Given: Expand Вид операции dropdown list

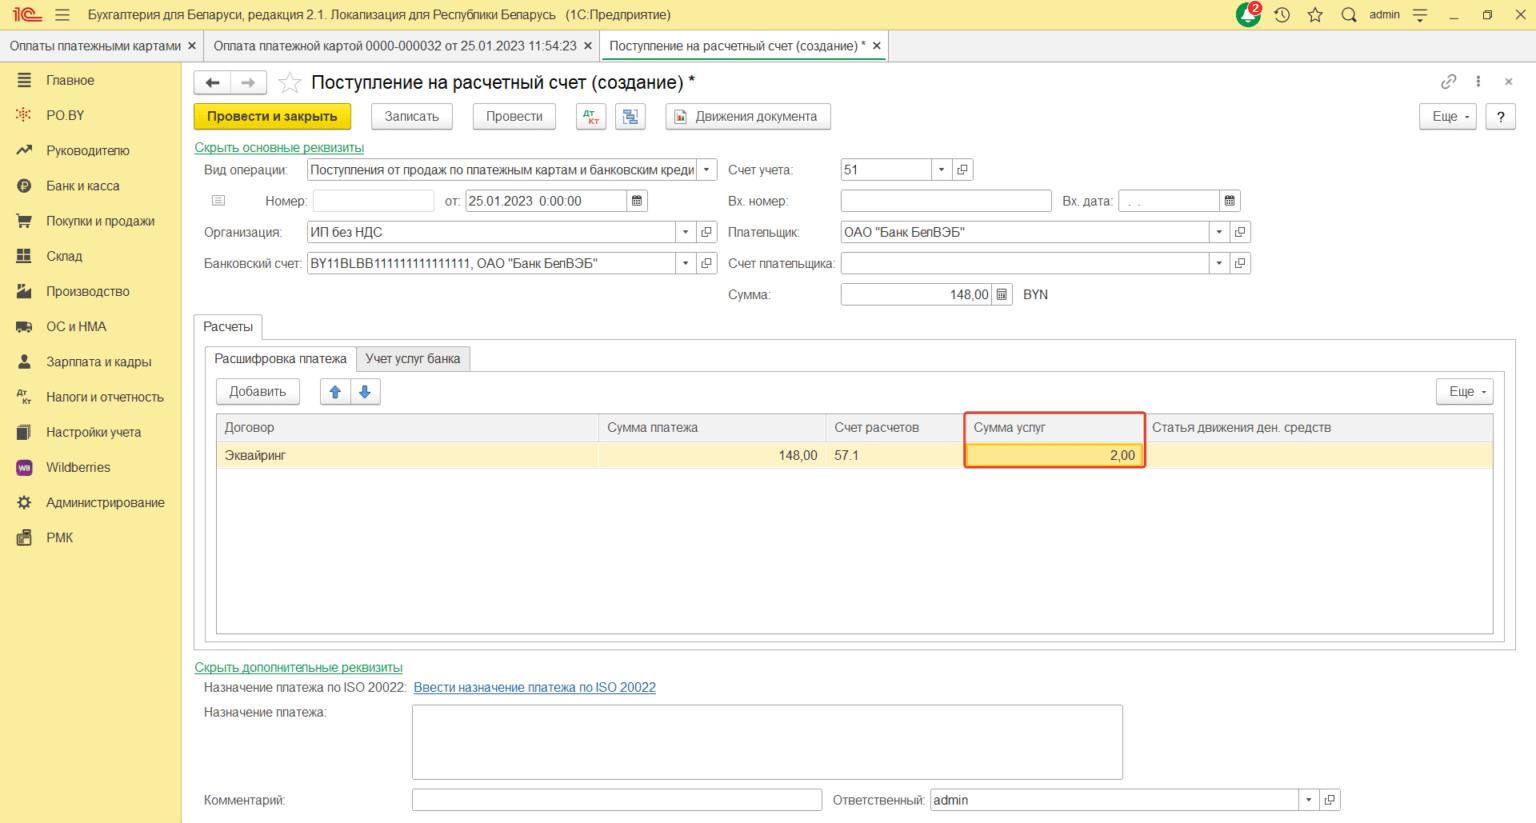Looking at the screenshot, I should 706,170.
